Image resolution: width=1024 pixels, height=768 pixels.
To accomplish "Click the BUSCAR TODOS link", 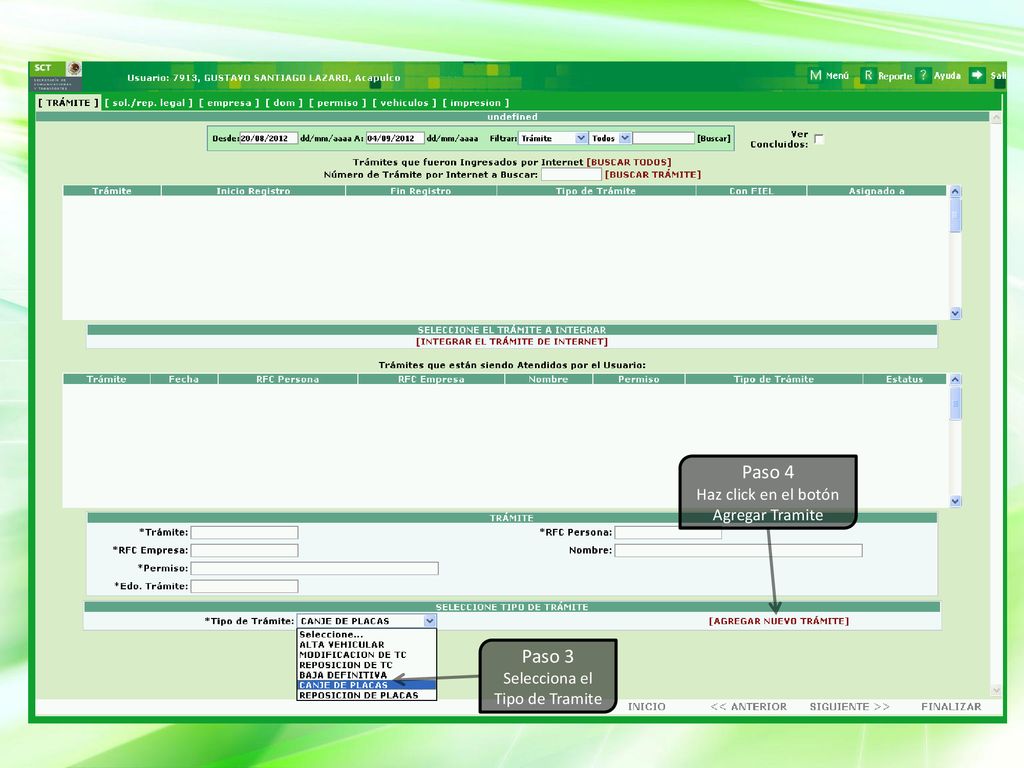I will click(x=629, y=162).
